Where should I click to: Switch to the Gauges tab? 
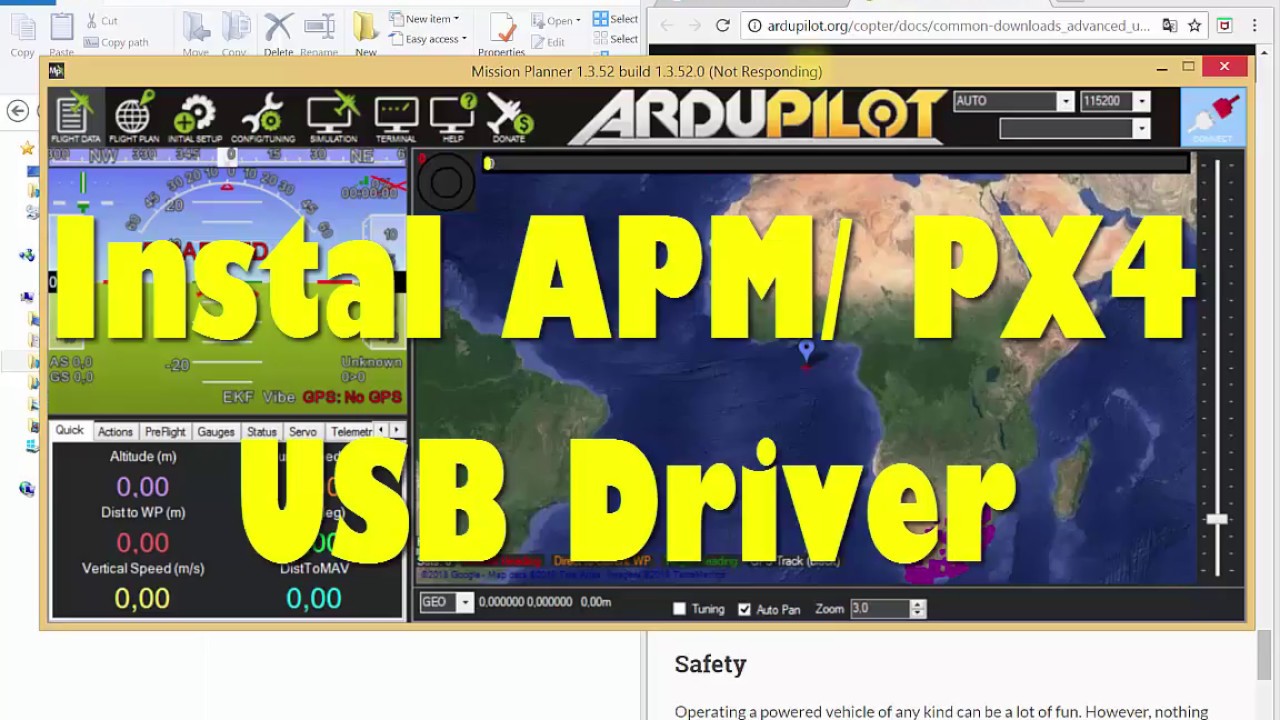(x=216, y=432)
